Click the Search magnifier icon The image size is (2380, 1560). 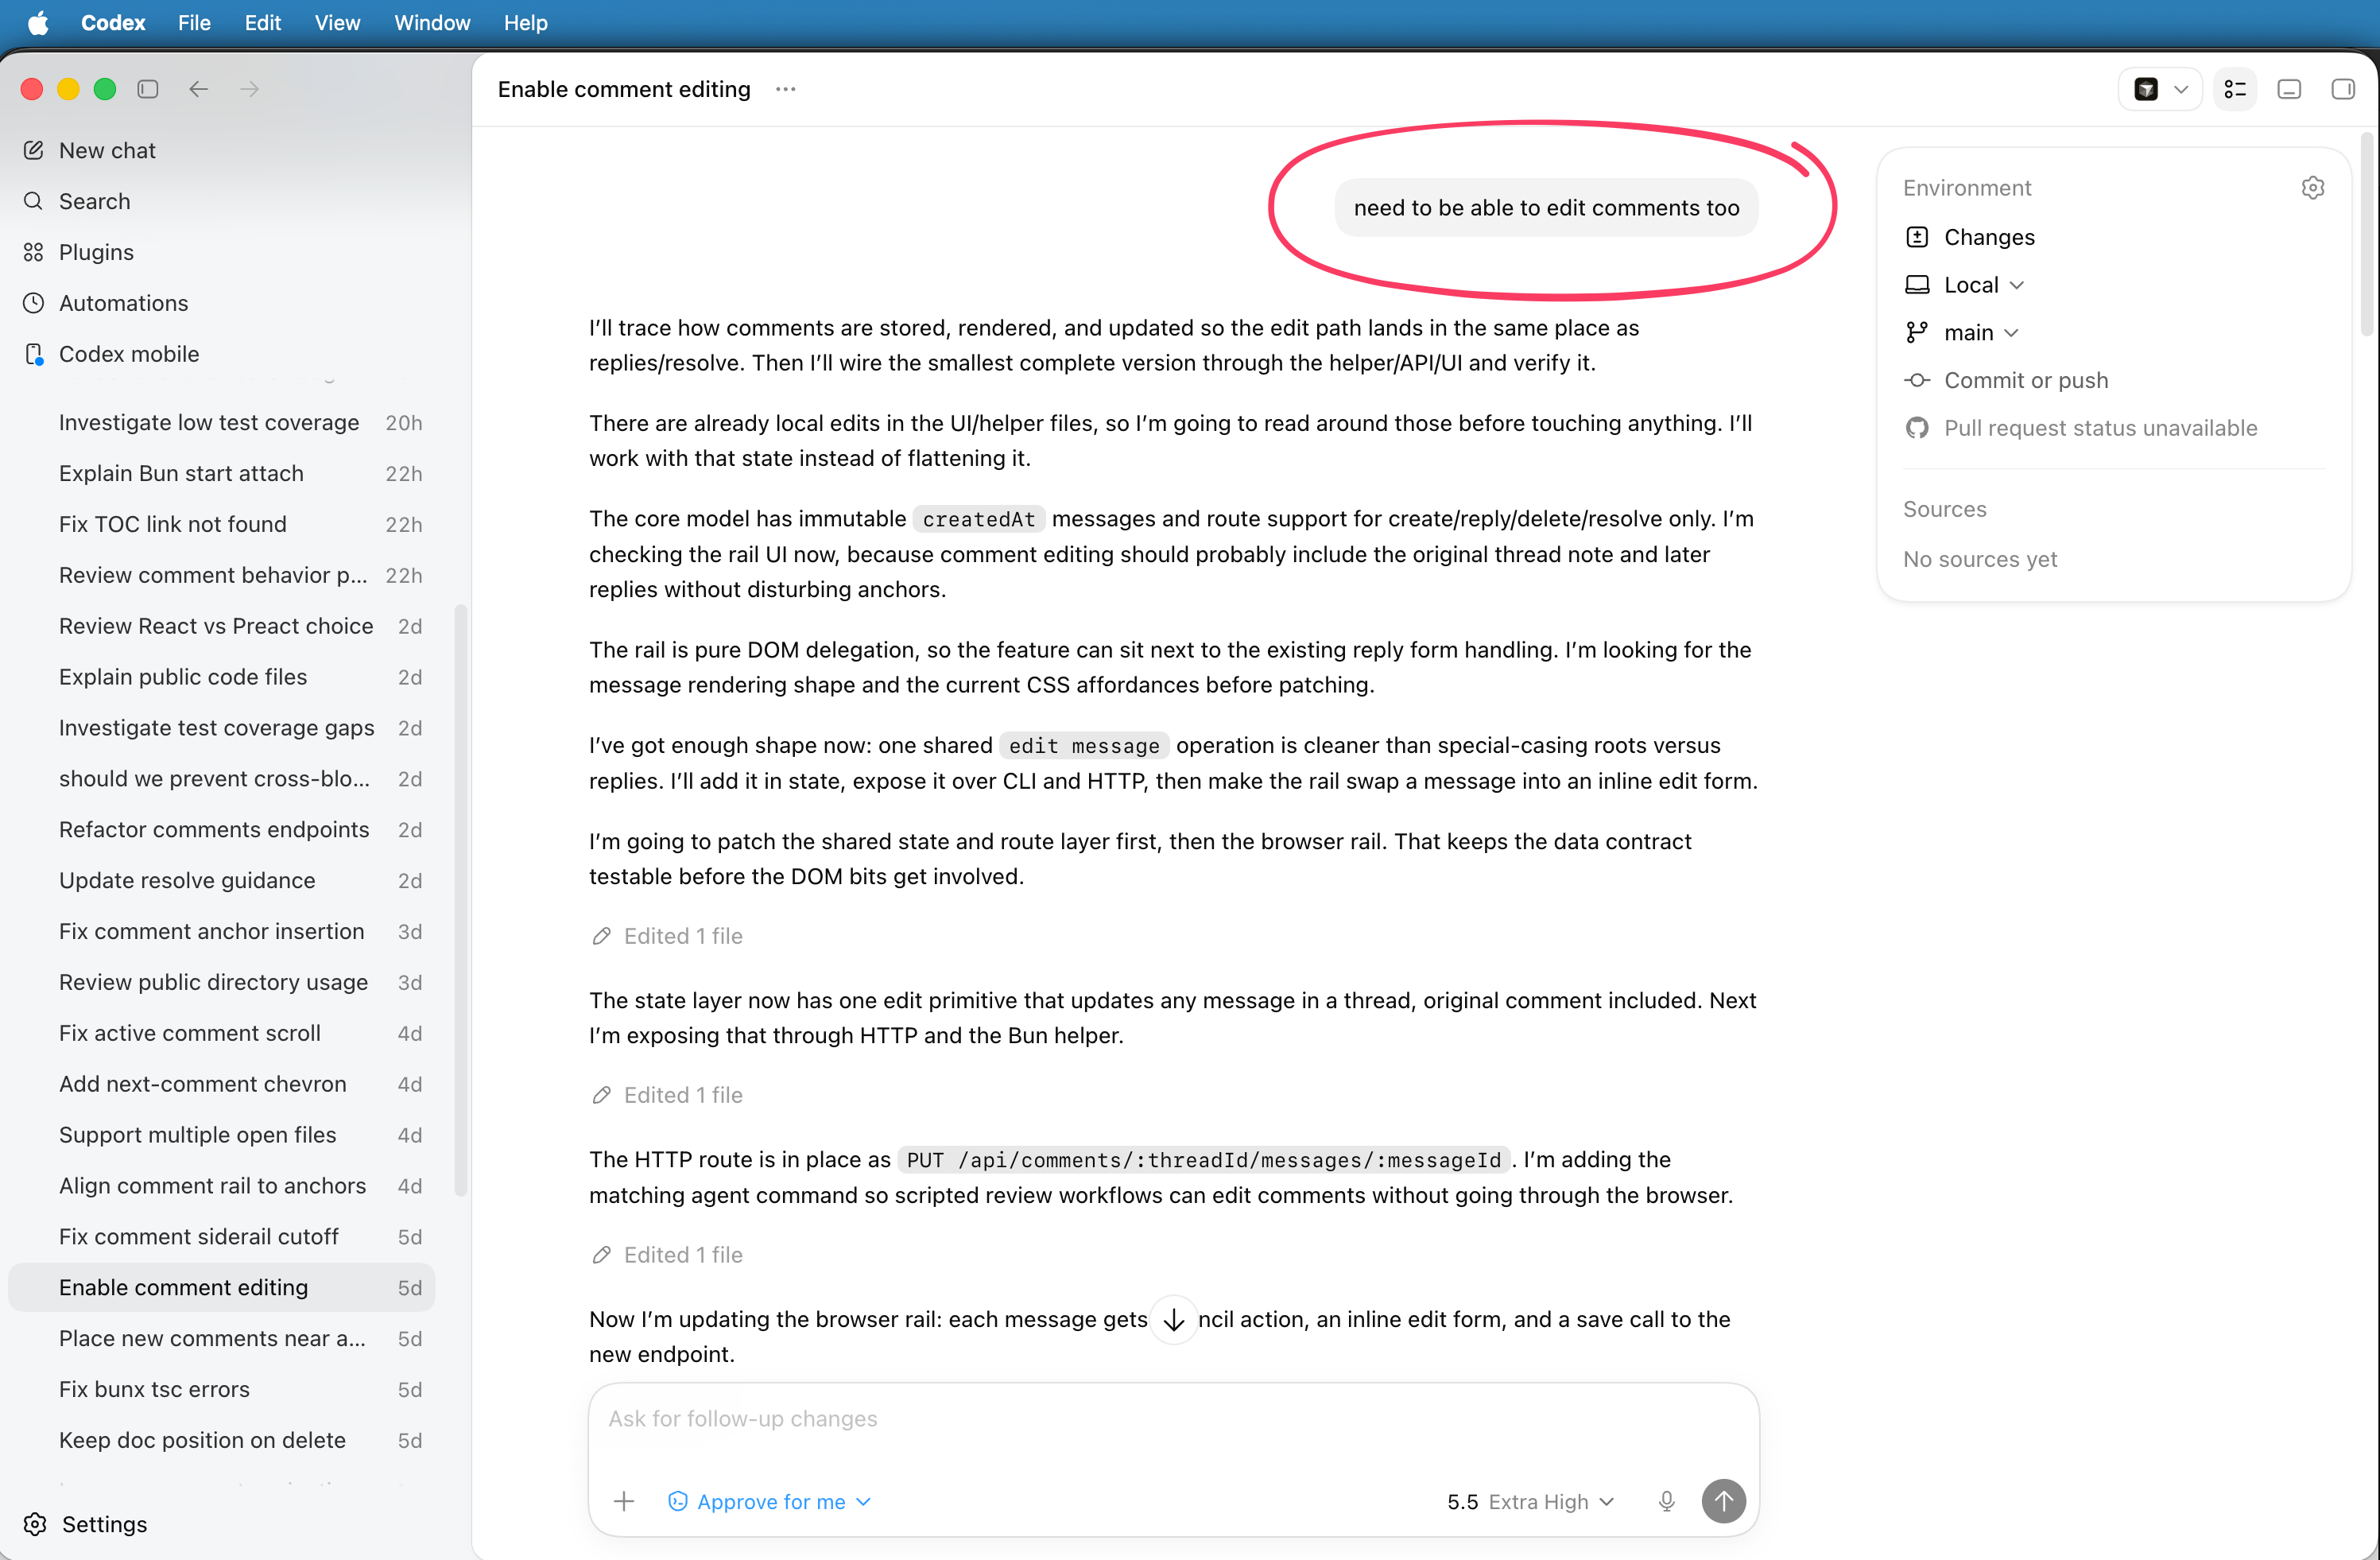tap(34, 201)
